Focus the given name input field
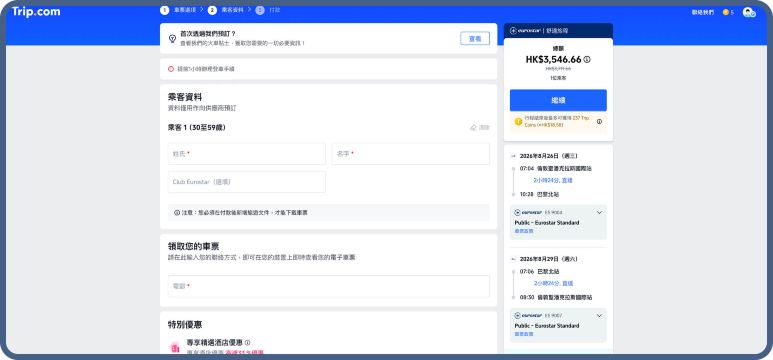 (411, 154)
